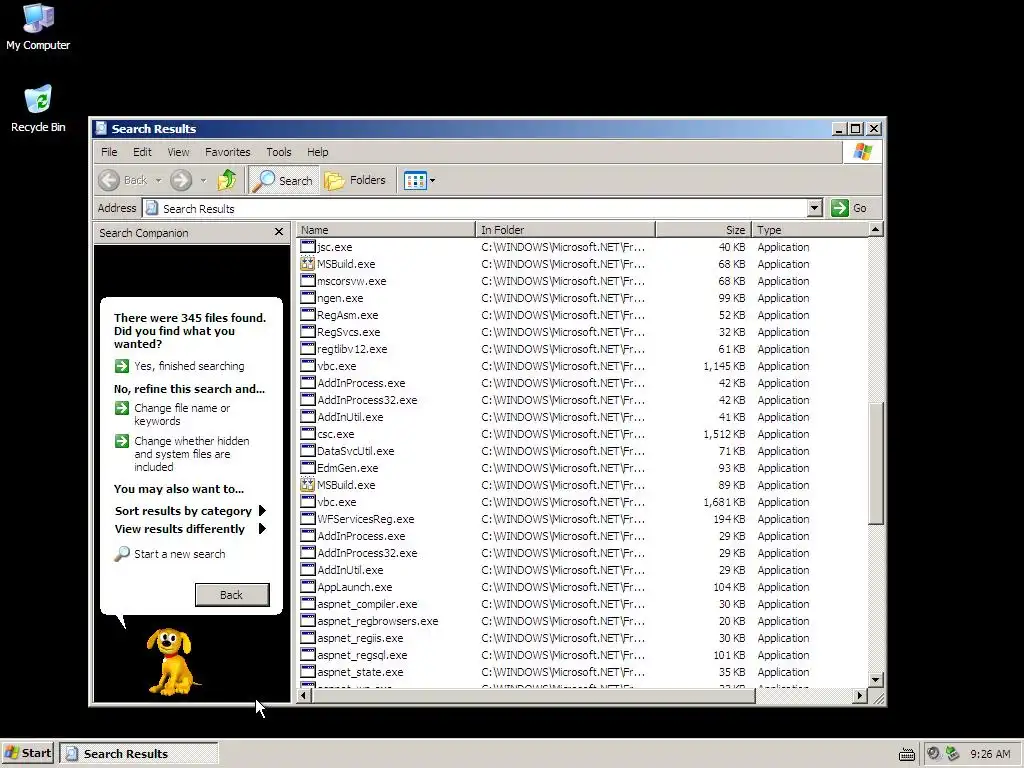Open the Favorites menu
The height and width of the screenshot is (768, 1024).
click(227, 152)
